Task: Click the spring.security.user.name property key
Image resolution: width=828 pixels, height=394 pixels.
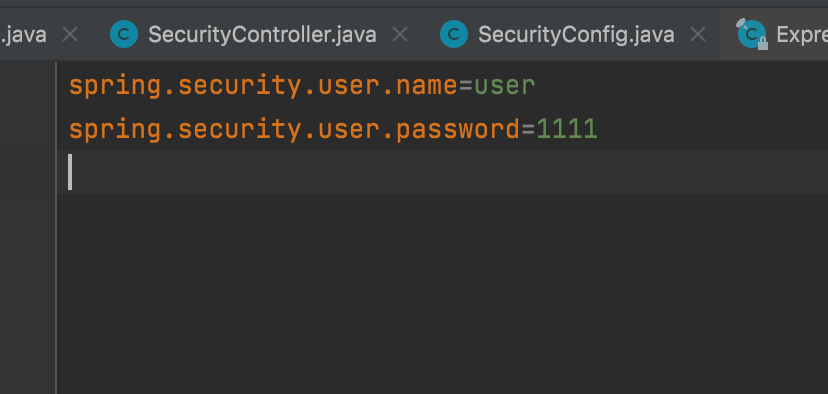Action: 263,86
